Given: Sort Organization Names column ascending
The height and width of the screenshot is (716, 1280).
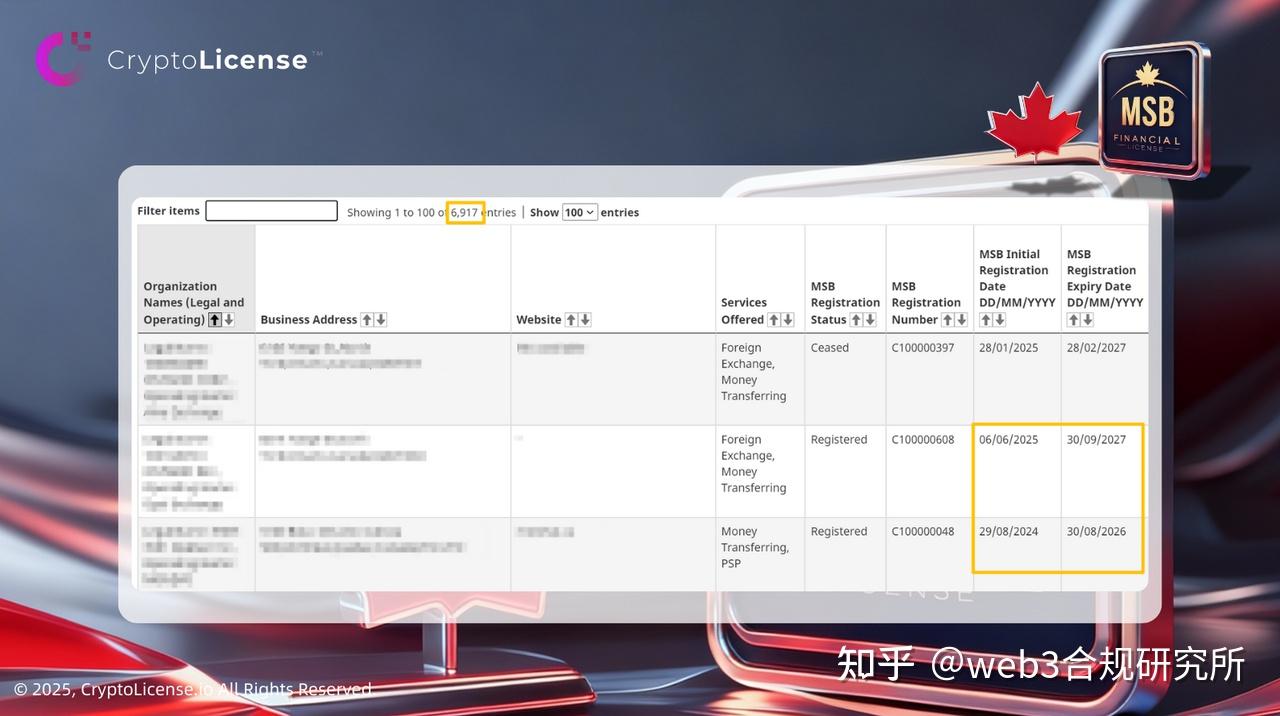Looking at the screenshot, I should click(213, 320).
